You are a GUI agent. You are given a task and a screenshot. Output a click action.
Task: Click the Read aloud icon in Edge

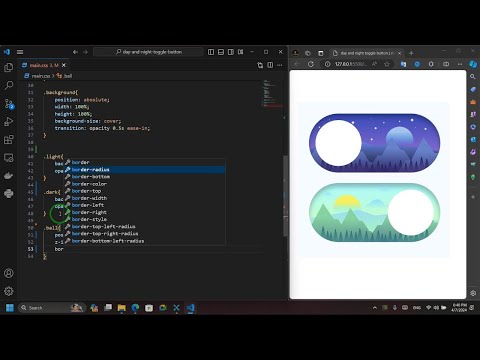pos(374,64)
